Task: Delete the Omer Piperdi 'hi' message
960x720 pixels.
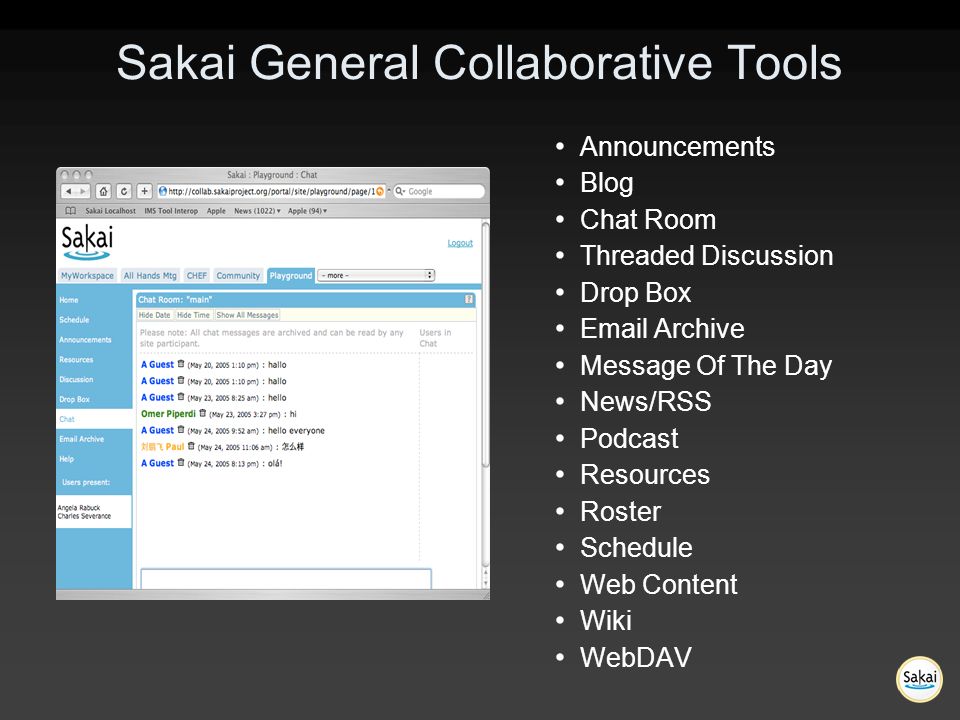Action: click(x=203, y=413)
